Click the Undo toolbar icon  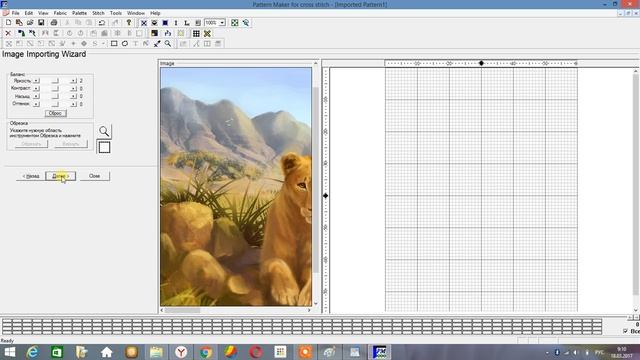(102, 23)
